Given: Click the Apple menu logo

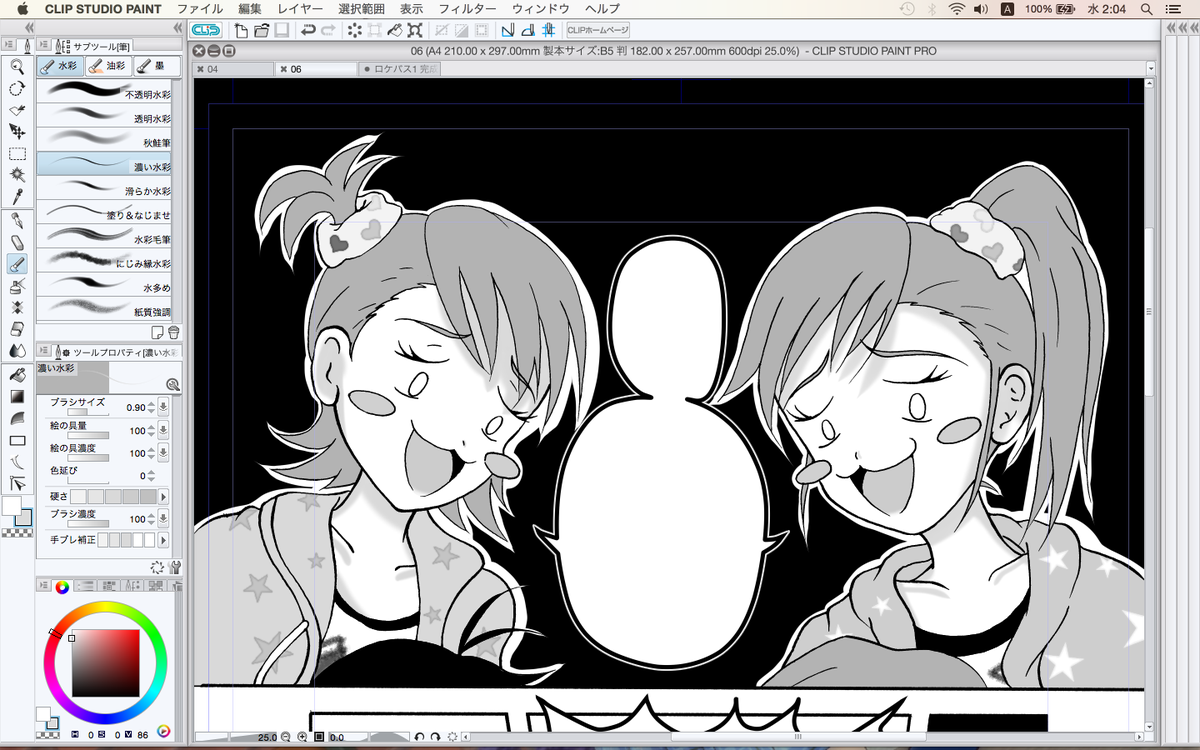Looking at the screenshot, I should (x=22, y=9).
